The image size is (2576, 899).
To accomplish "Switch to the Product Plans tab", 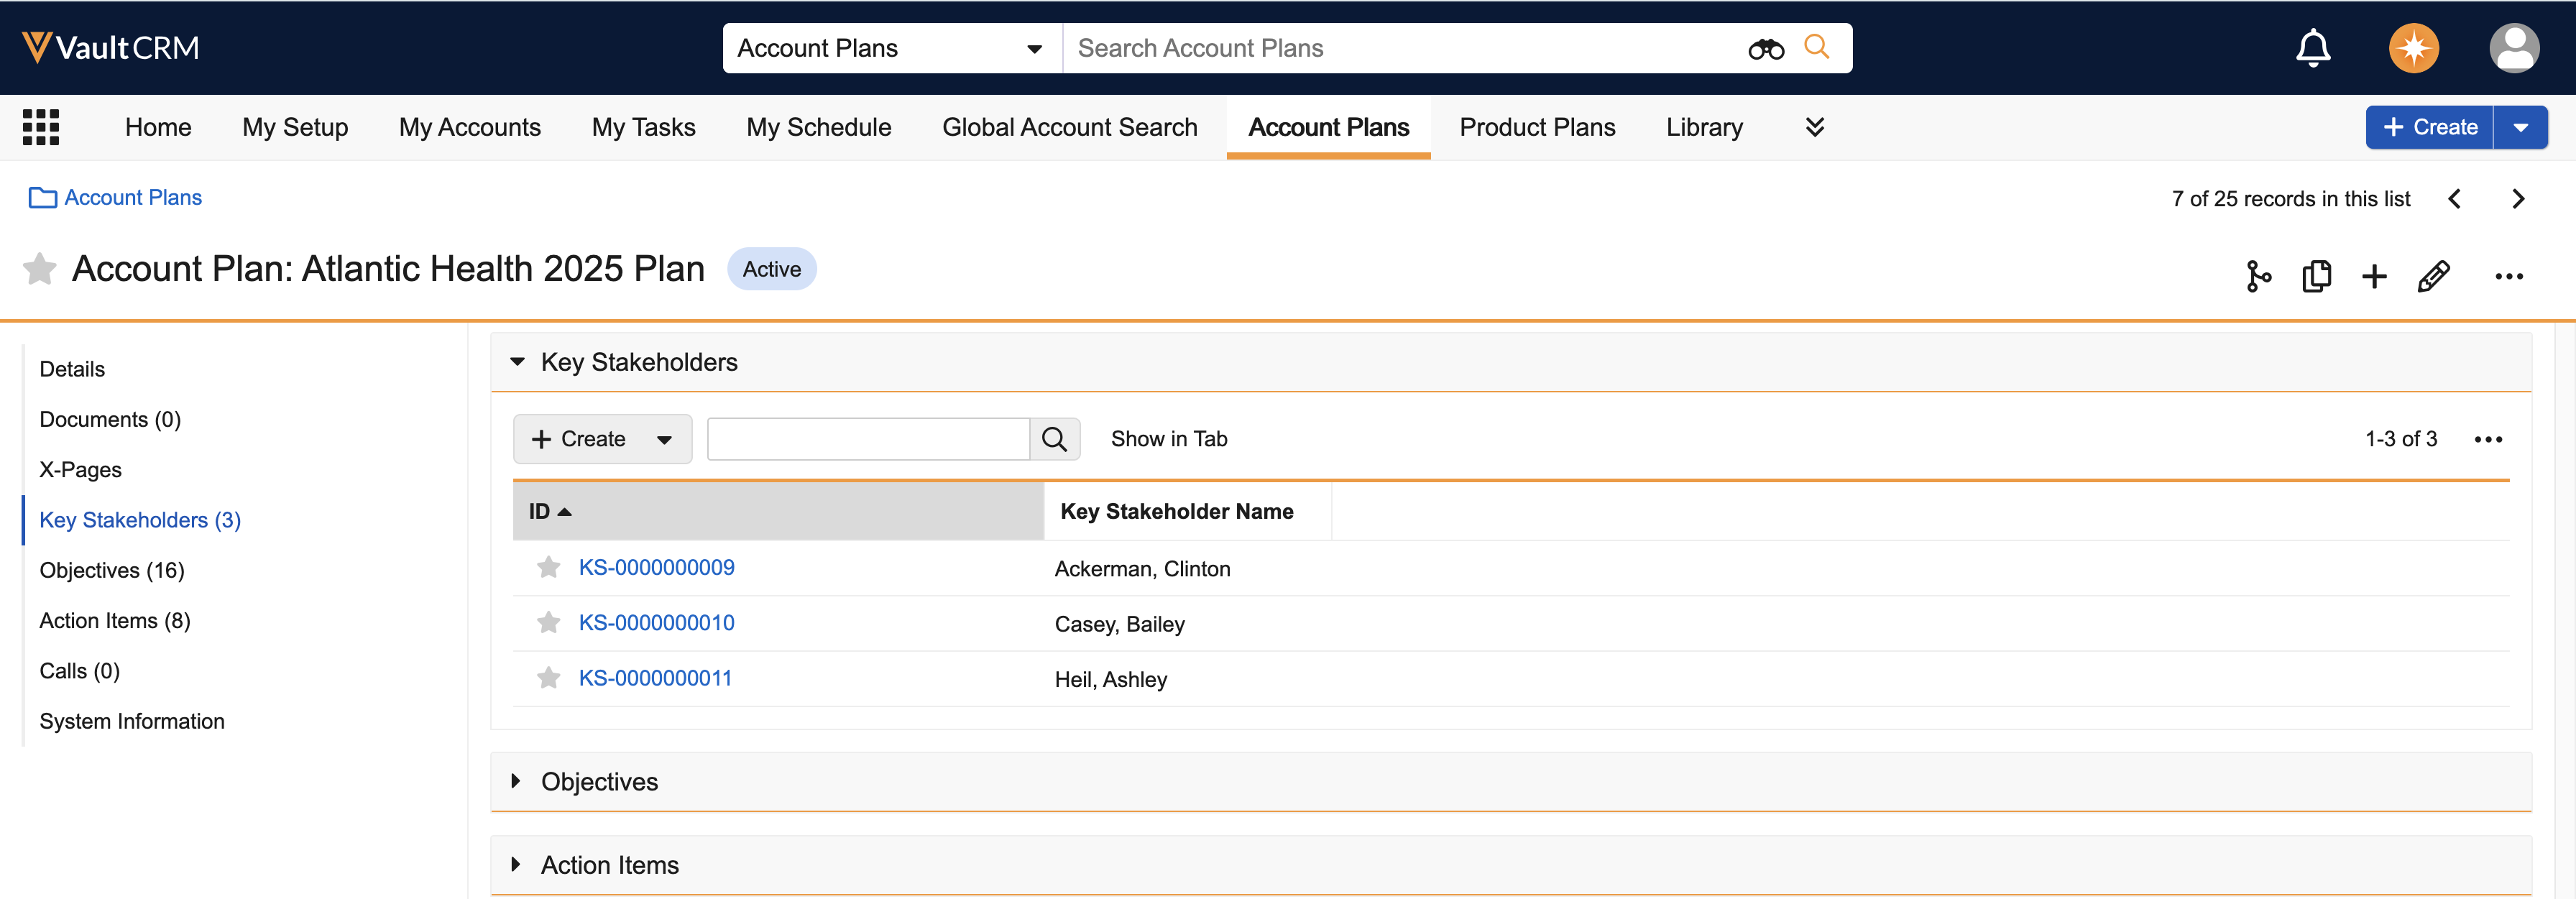I will click(x=1536, y=127).
